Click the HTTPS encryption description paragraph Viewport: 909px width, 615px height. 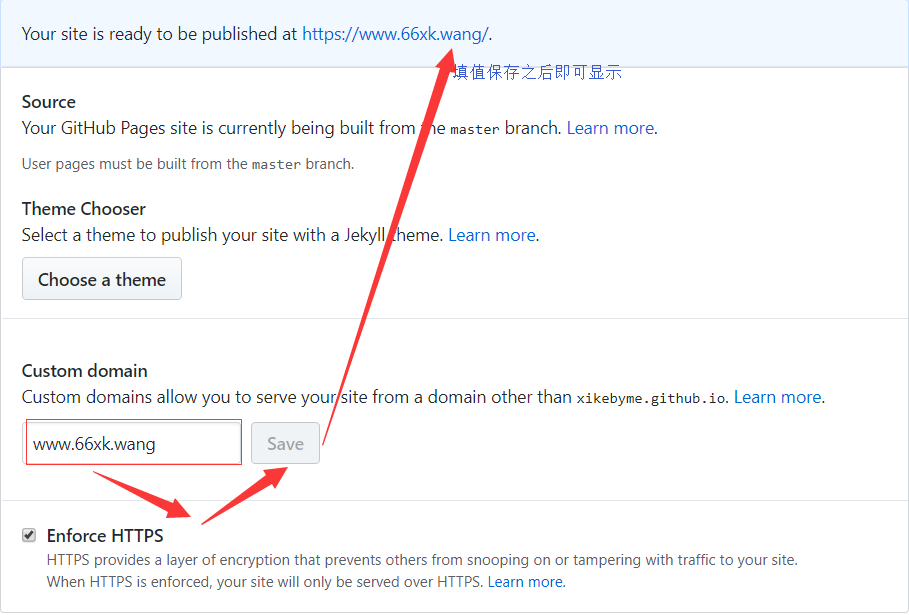[420, 560]
